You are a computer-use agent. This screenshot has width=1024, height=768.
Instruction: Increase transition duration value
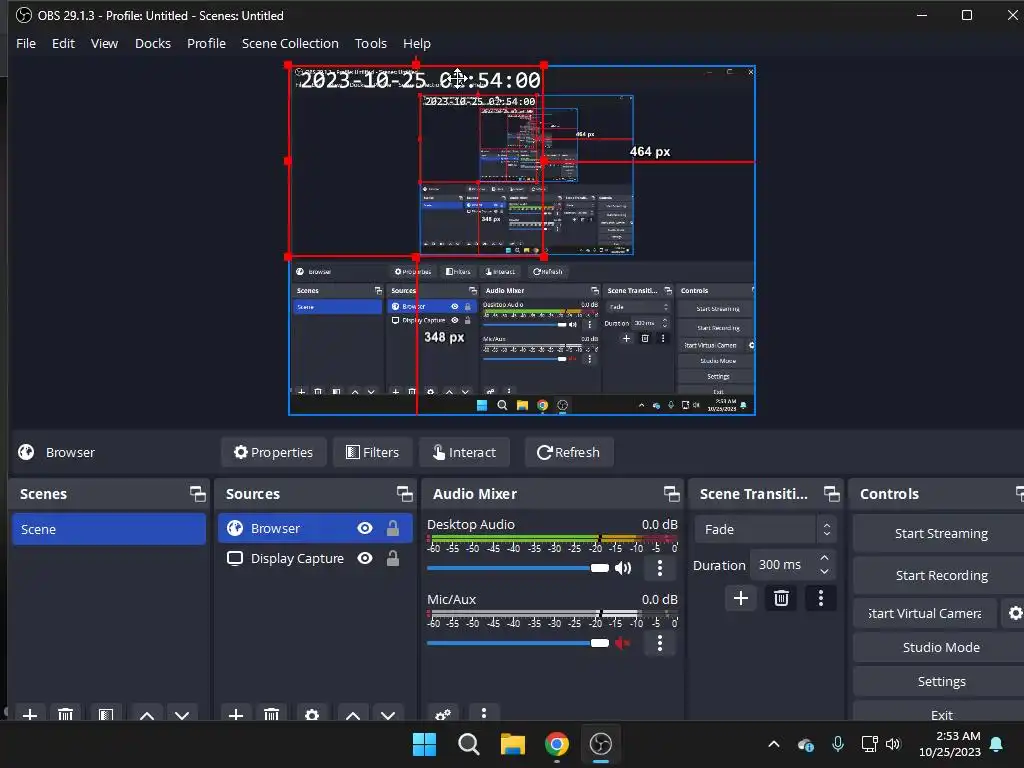(x=824, y=558)
